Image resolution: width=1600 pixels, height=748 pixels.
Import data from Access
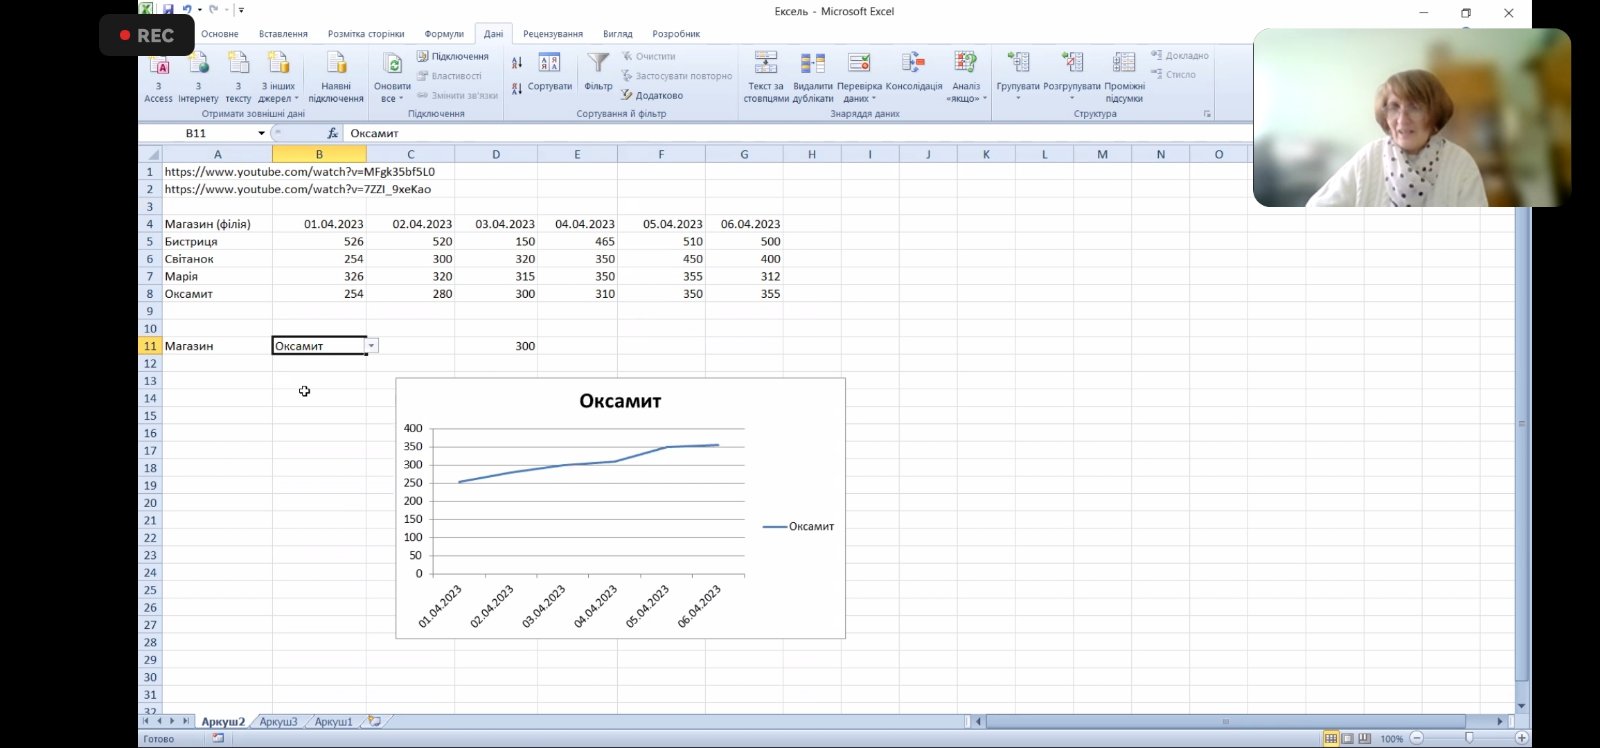click(x=158, y=78)
